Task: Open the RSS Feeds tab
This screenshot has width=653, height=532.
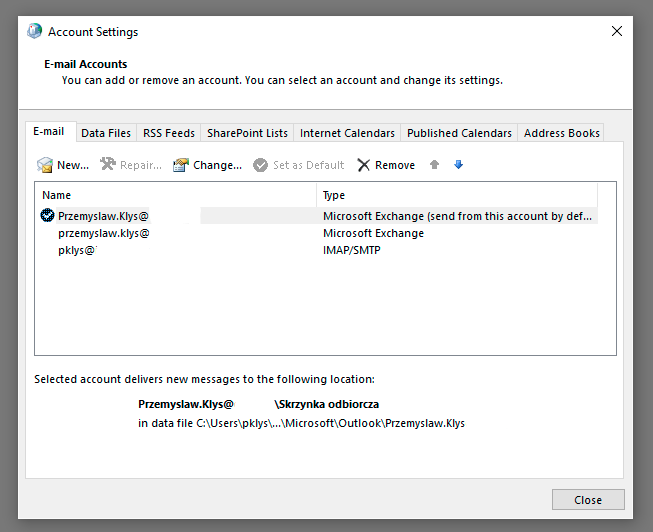Action: point(168,133)
